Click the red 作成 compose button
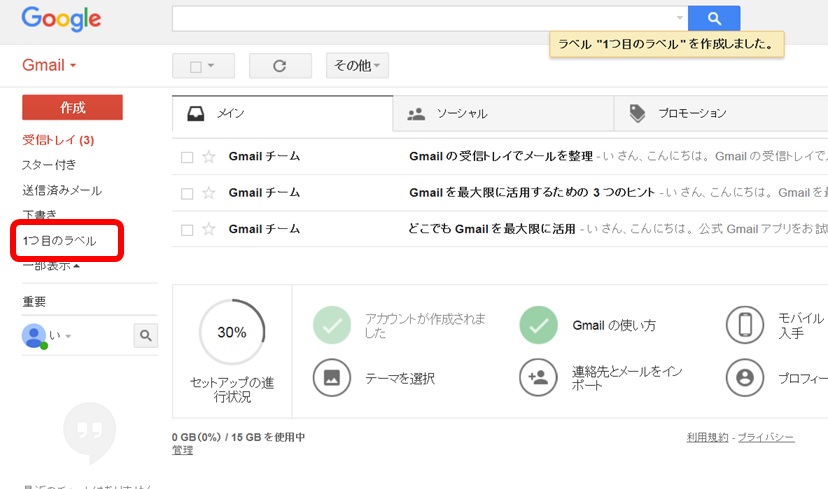Viewport: 828px width, 489px height. pyautogui.click(x=72, y=107)
